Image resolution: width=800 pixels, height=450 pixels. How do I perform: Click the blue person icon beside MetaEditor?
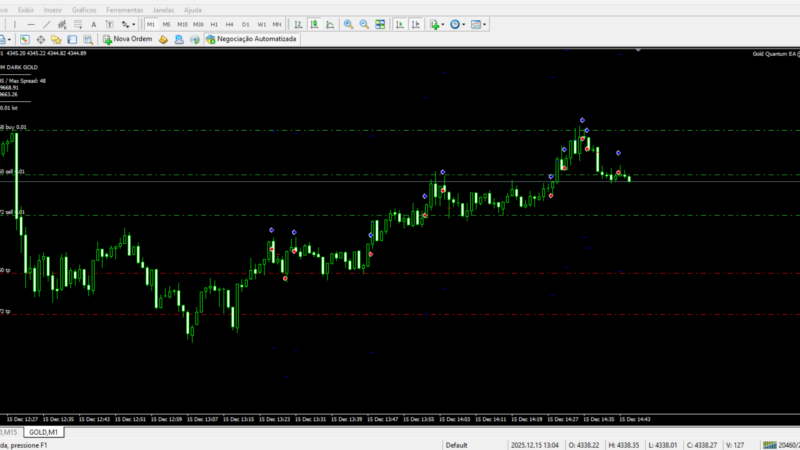179,39
